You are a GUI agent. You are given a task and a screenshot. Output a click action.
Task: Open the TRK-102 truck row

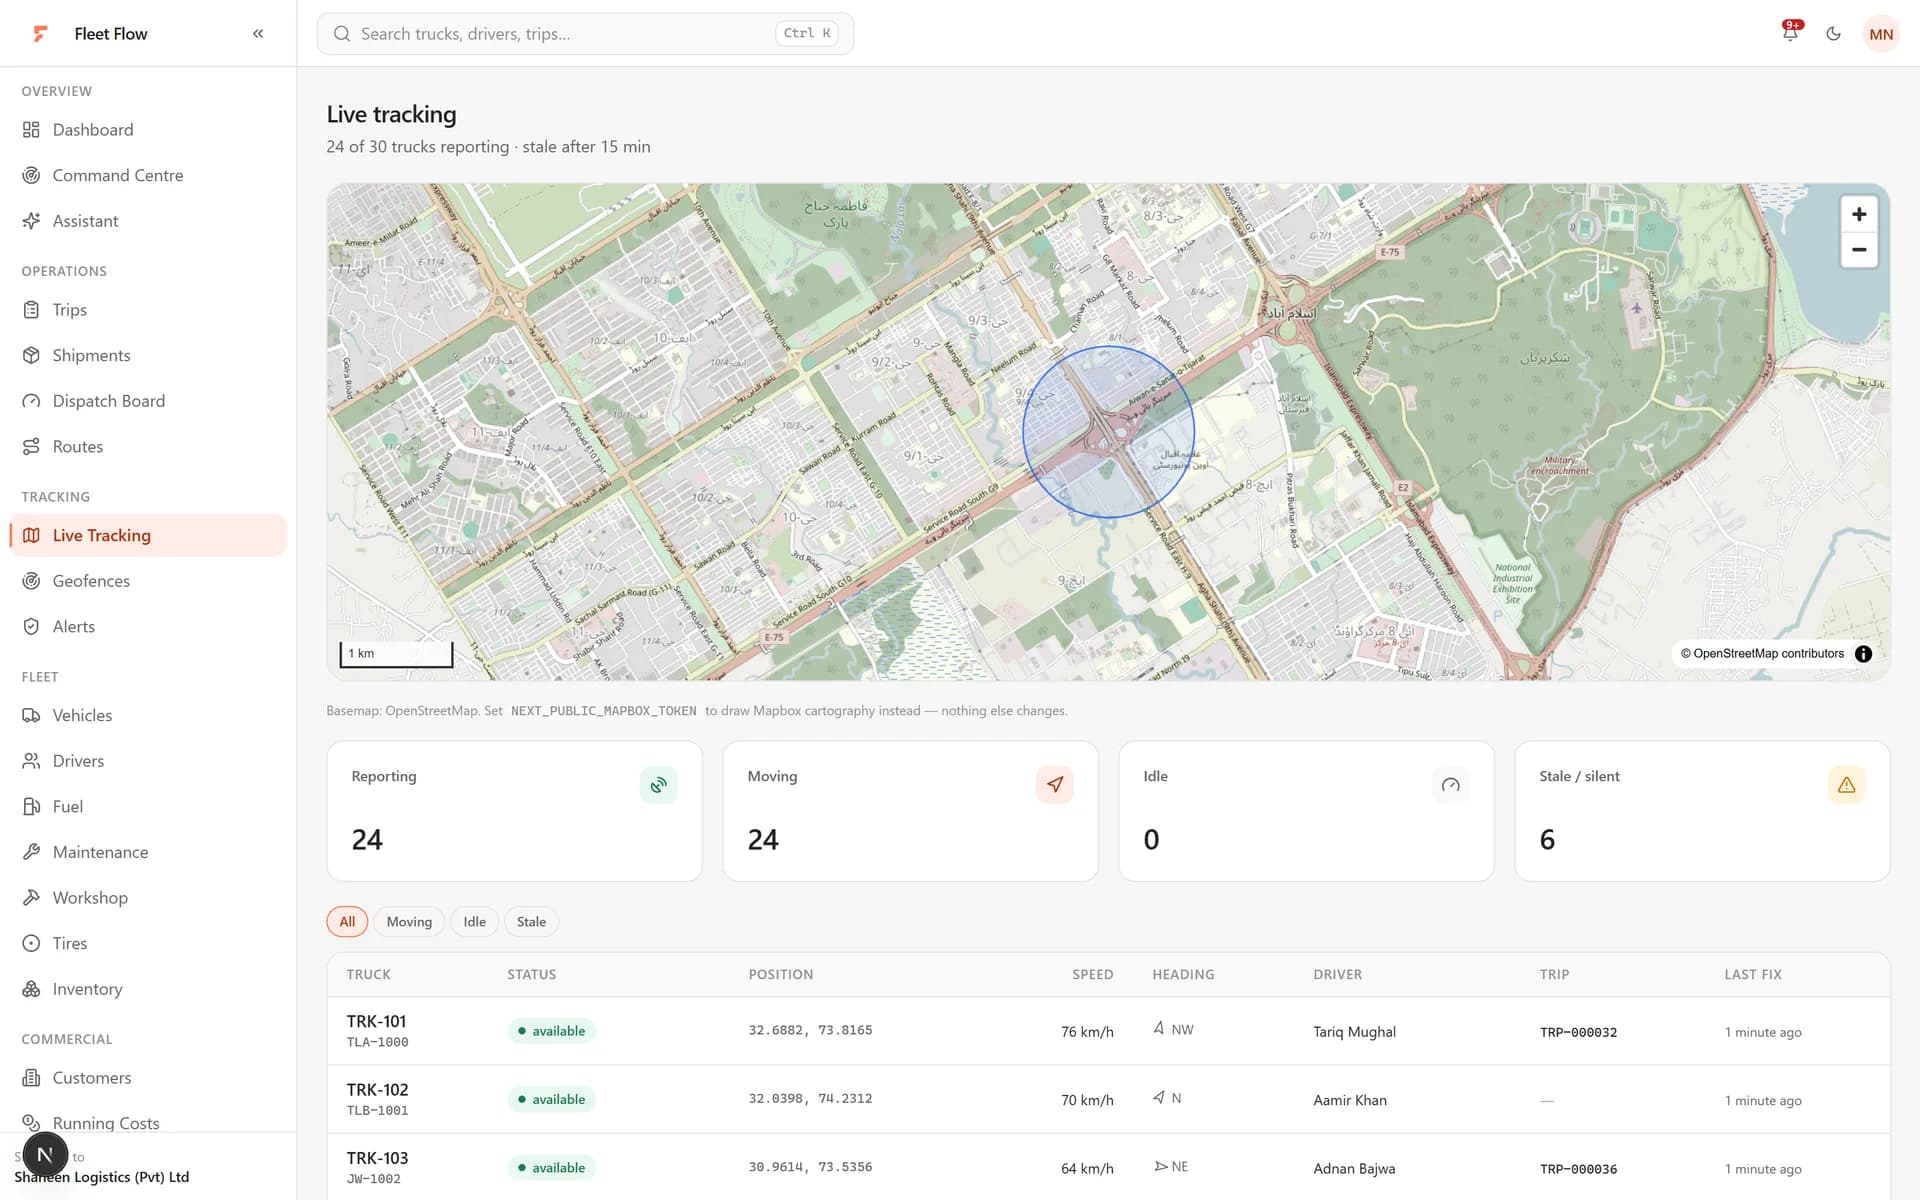point(1108,1099)
